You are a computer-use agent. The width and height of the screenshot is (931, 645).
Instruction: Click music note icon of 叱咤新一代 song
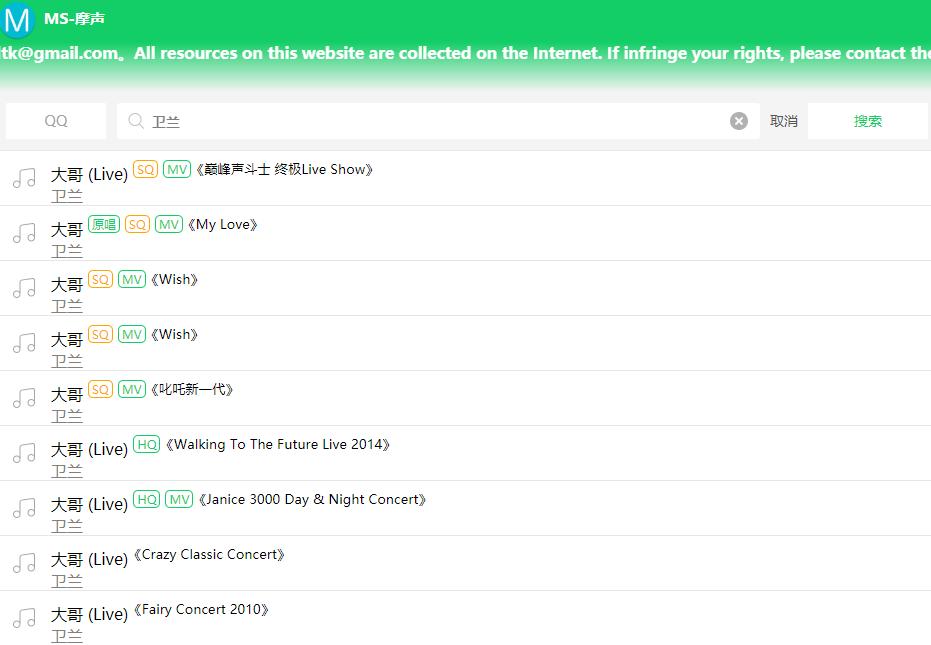[24, 399]
